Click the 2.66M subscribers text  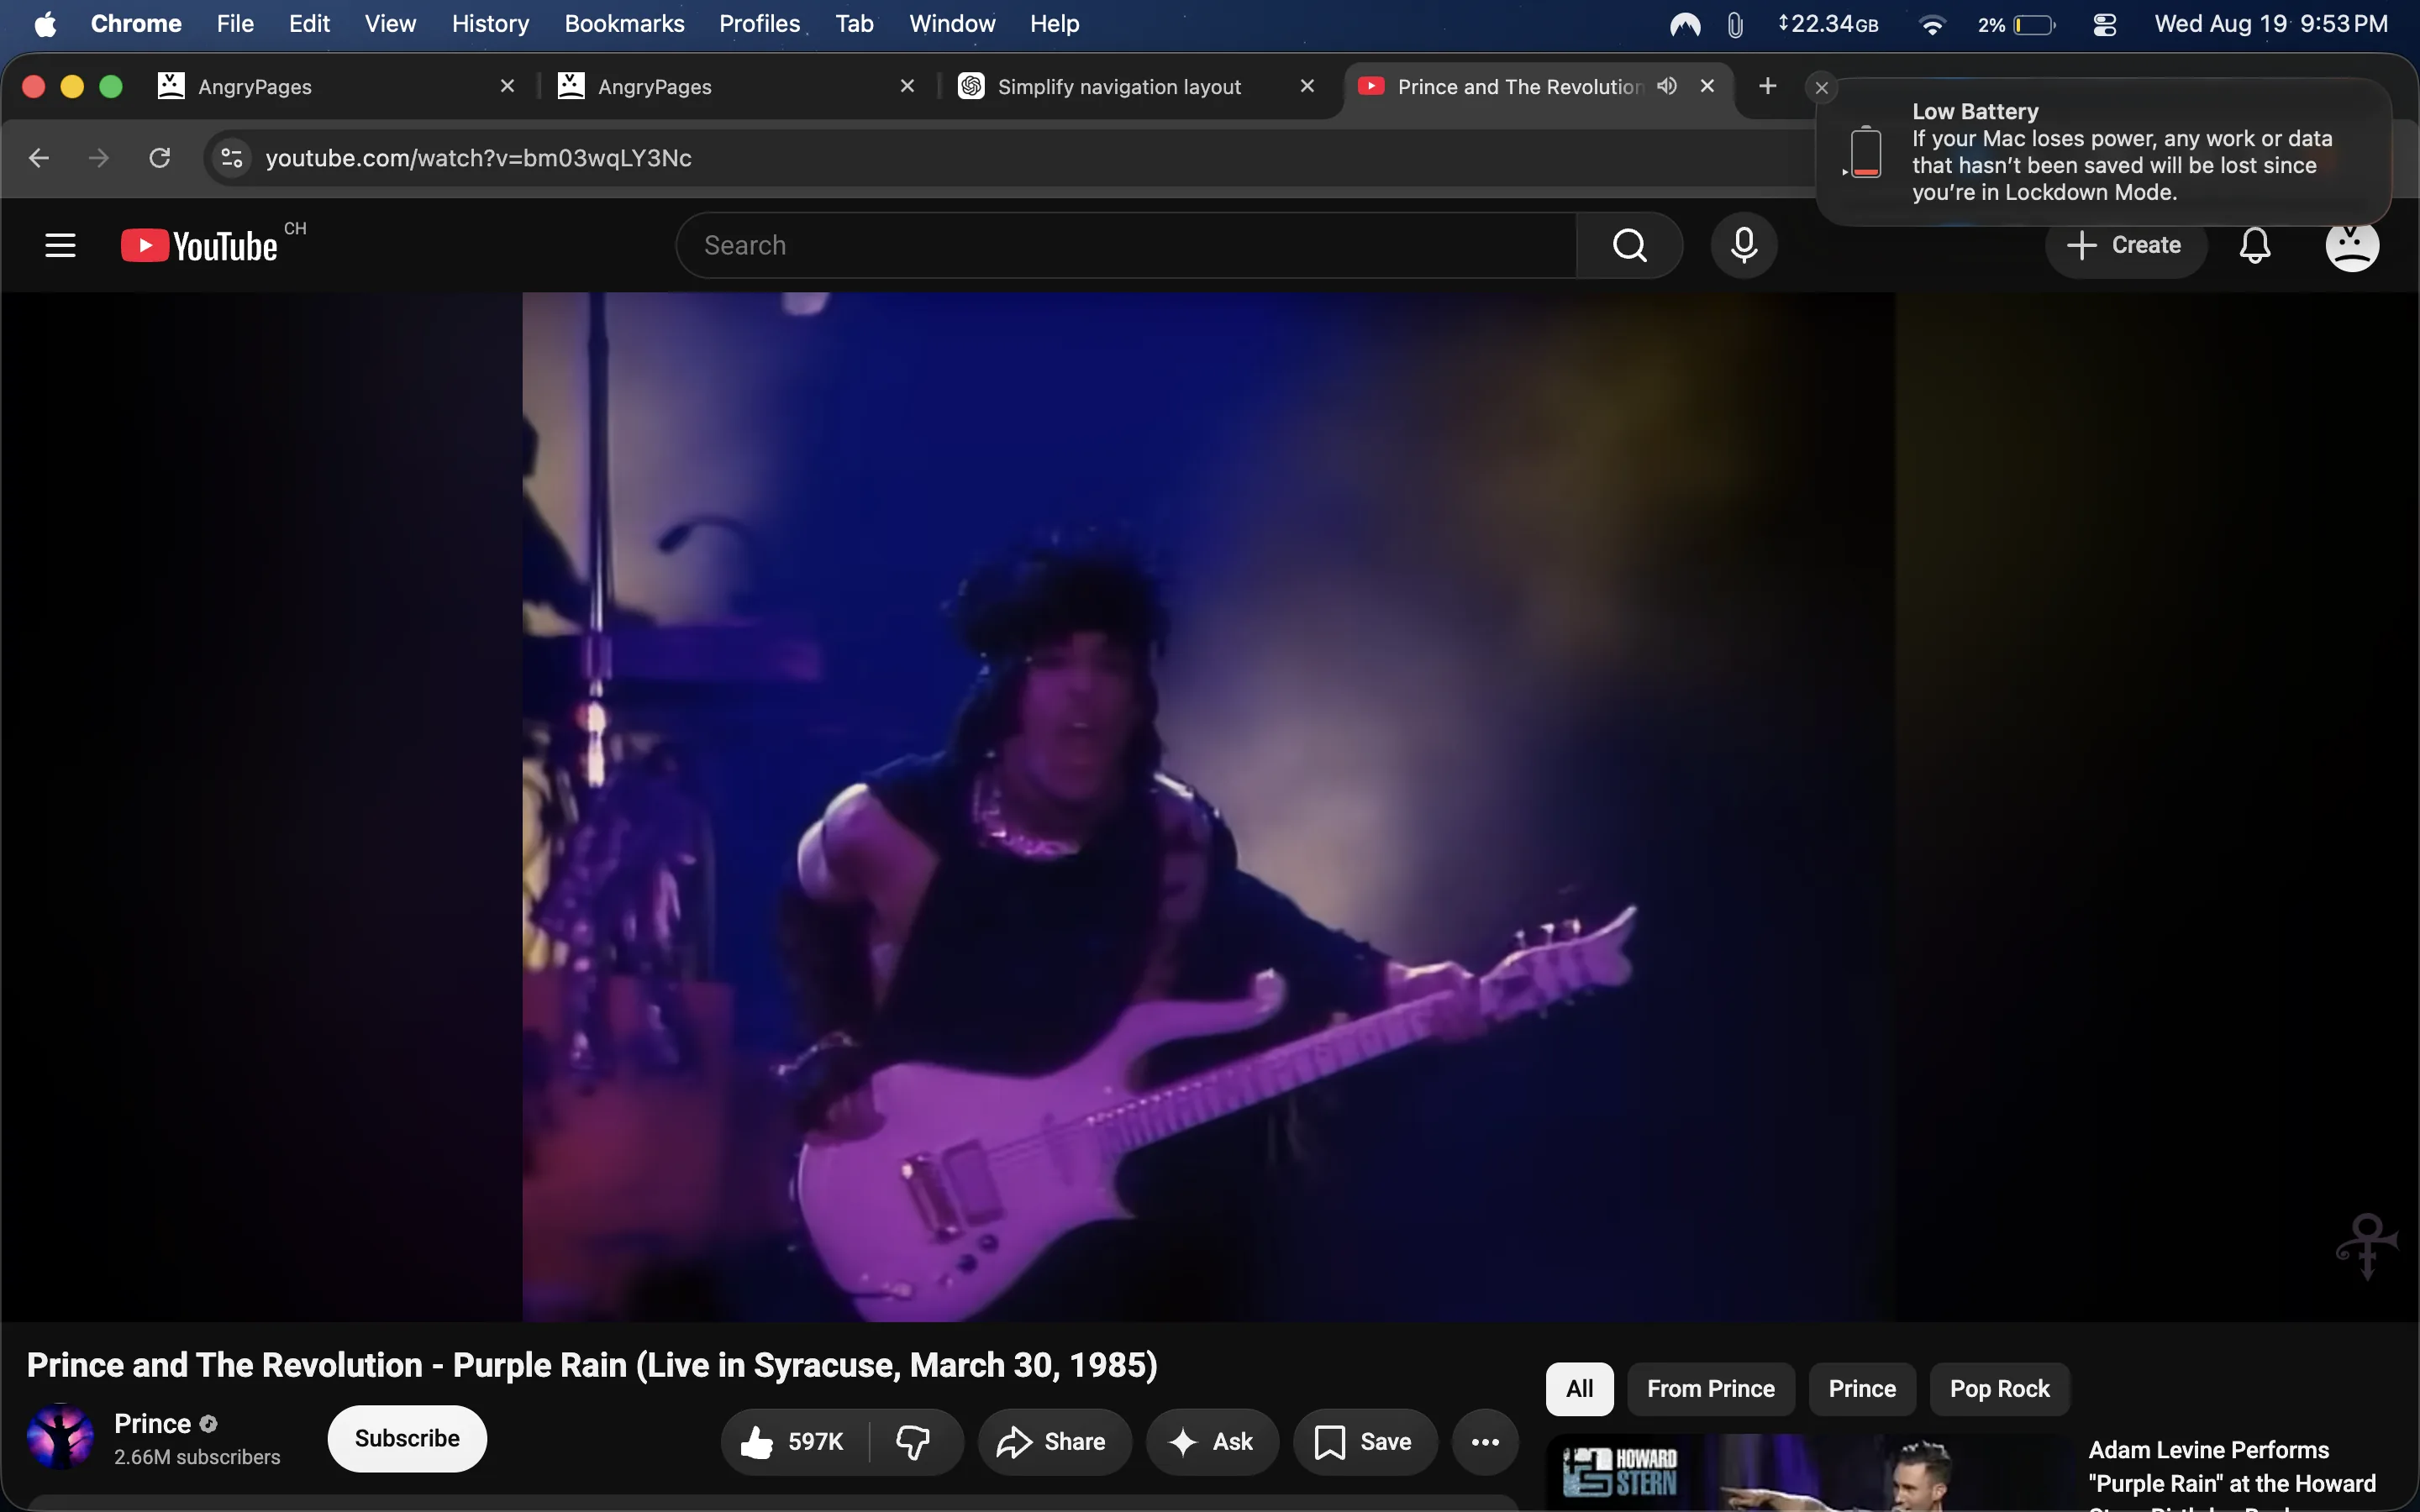pyautogui.click(x=197, y=1457)
